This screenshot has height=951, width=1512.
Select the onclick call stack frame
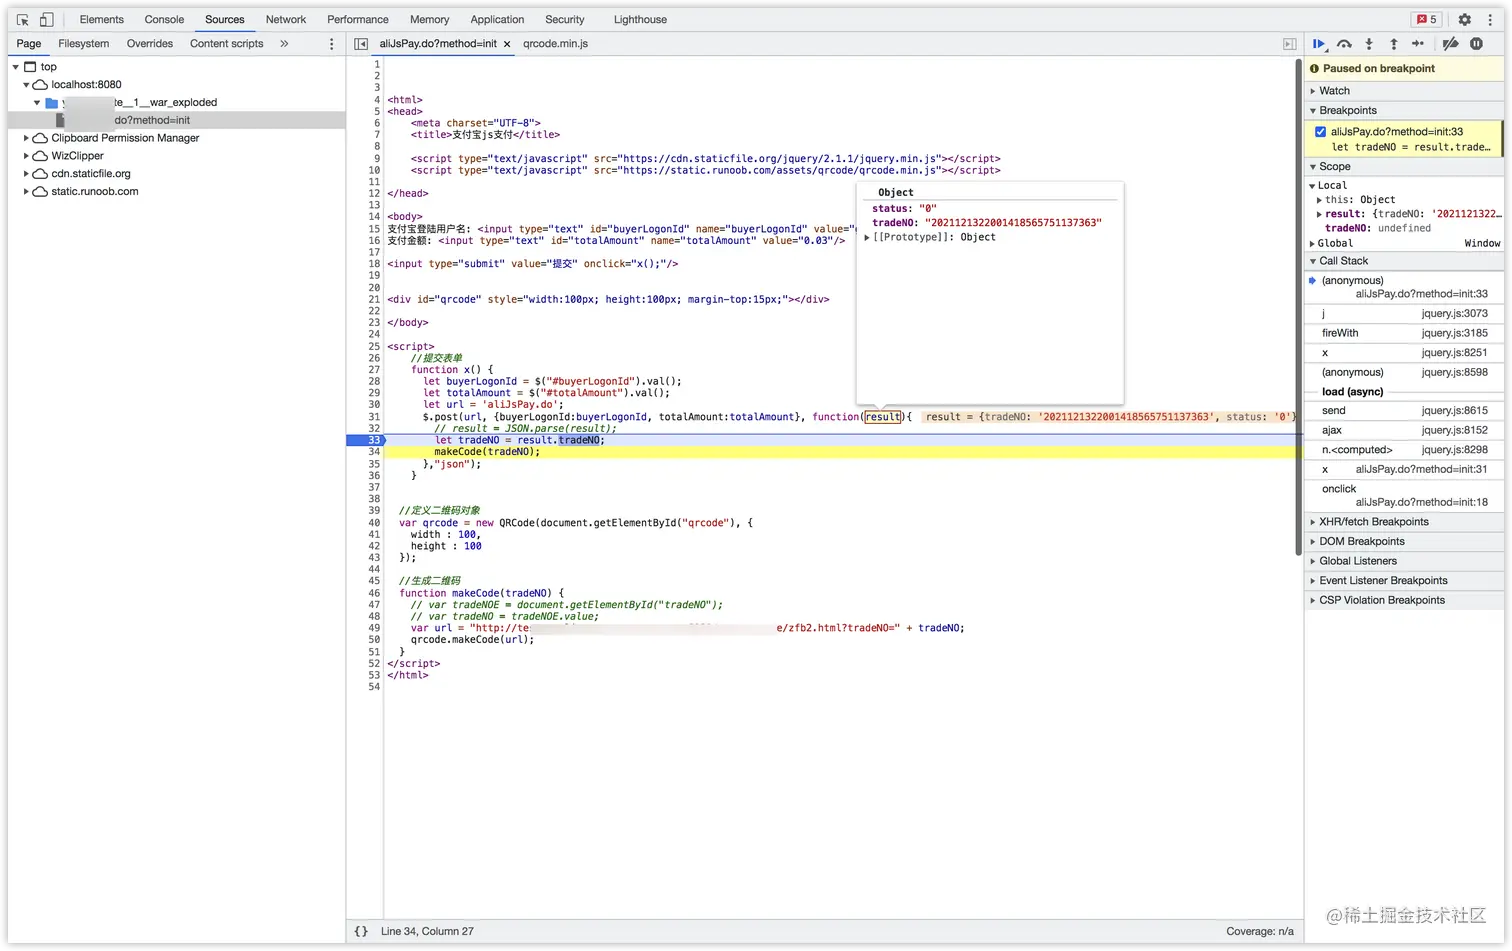[1404, 495]
